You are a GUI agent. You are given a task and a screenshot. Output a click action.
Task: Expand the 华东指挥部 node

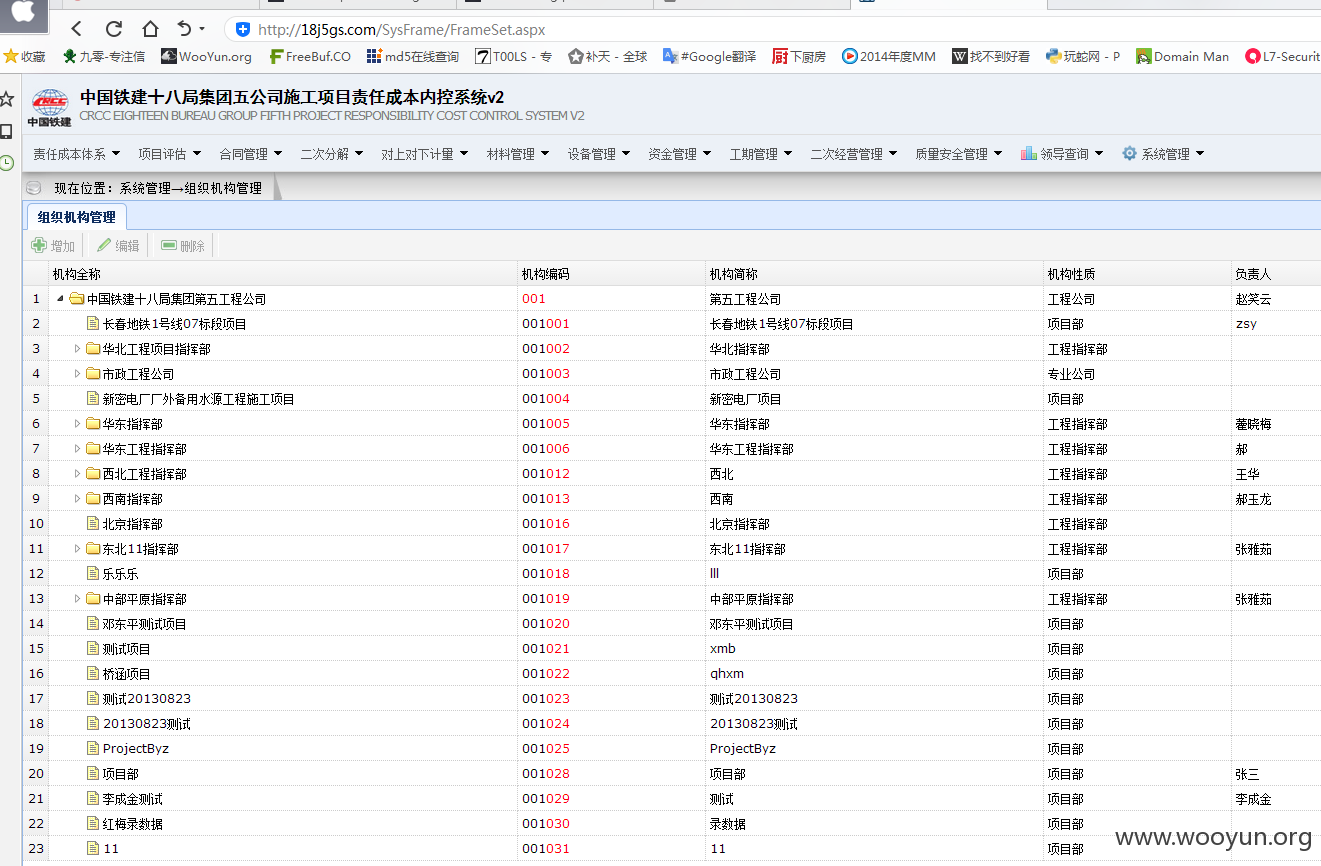pos(78,424)
